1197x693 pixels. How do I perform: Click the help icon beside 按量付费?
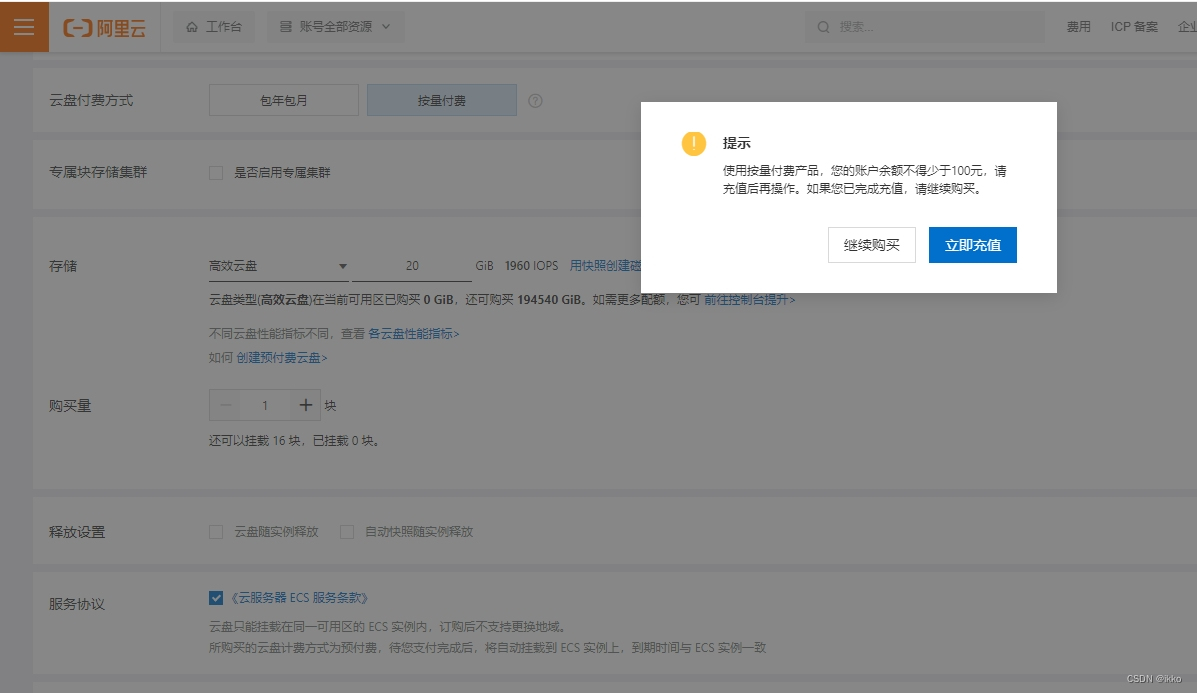[535, 100]
